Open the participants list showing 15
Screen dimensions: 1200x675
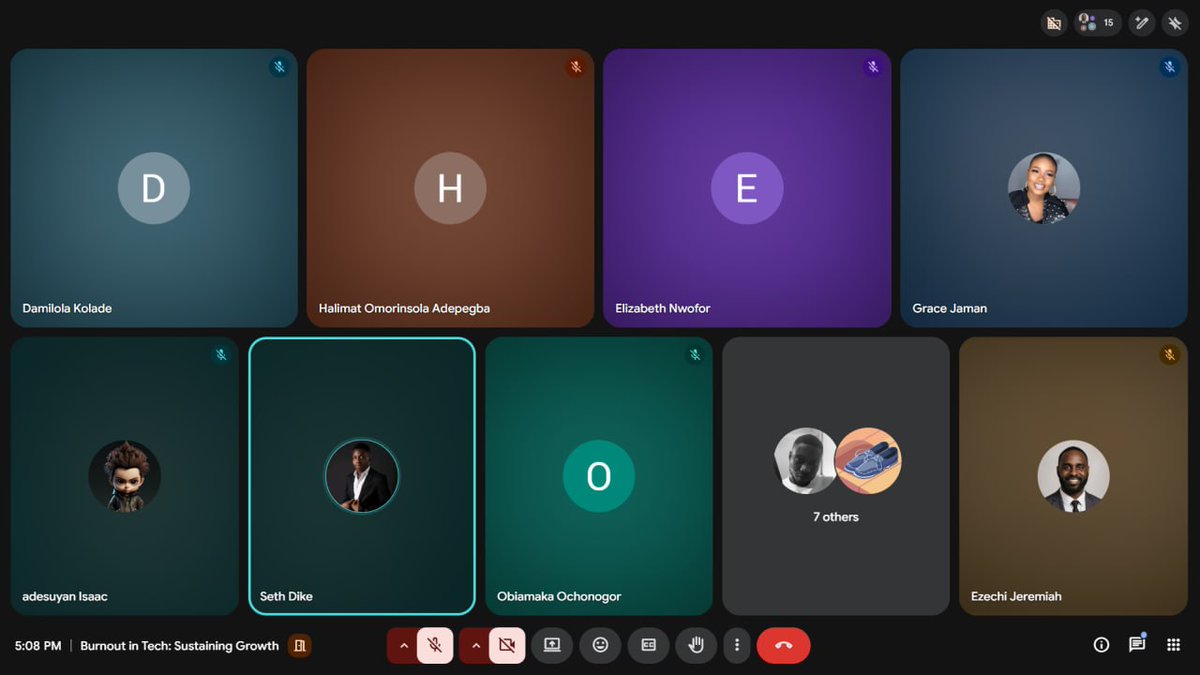click(1098, 22)
